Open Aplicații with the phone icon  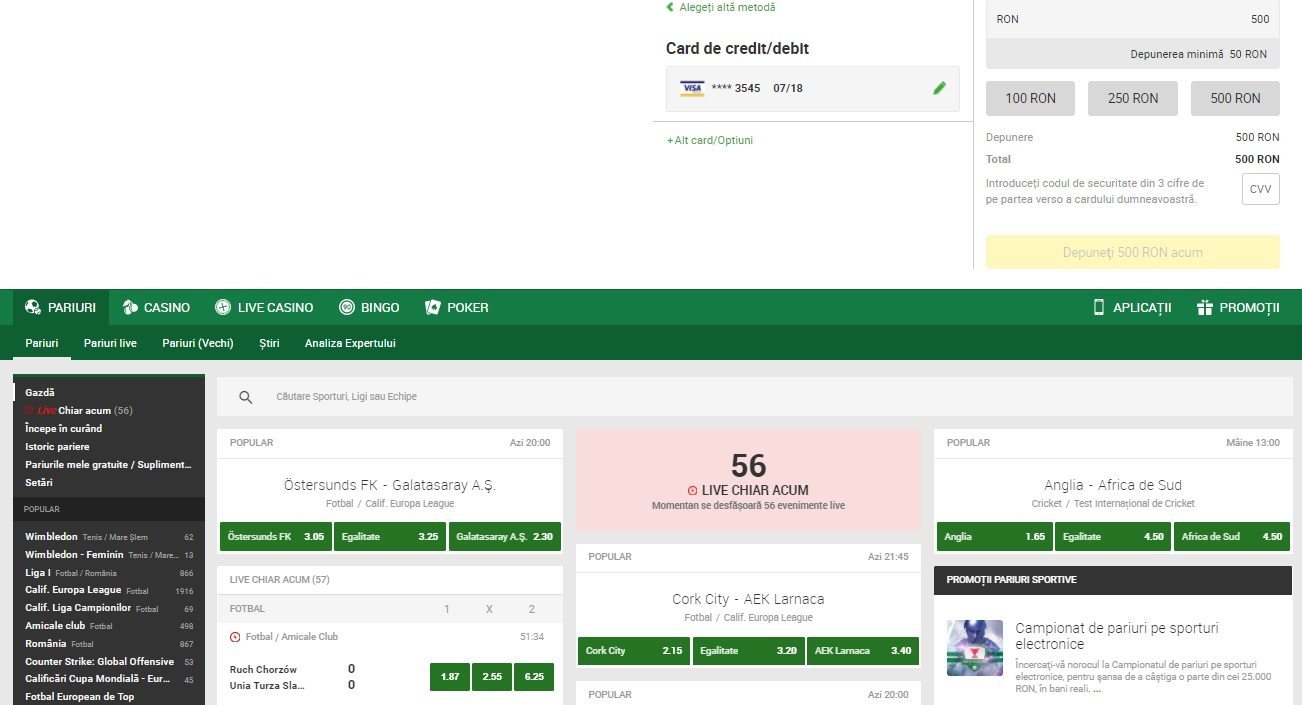[x=1132, y=307]
